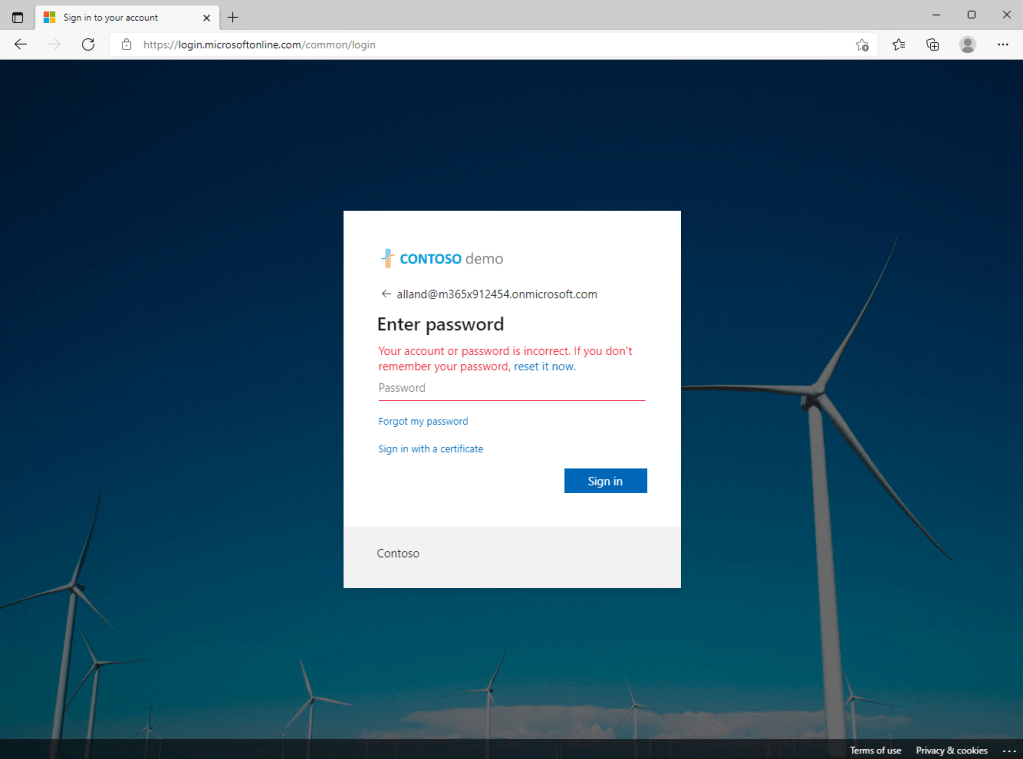Open the Favorites list icon

pyautogui.click(x=899, y=44)
